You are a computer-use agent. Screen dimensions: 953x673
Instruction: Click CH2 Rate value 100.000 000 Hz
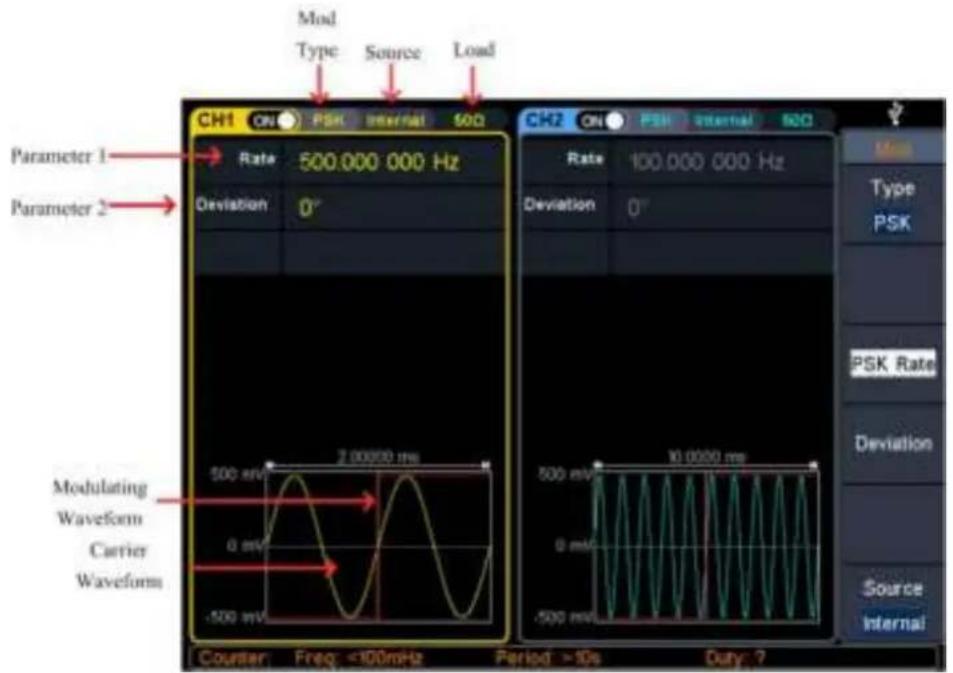[x=707, y=162]
